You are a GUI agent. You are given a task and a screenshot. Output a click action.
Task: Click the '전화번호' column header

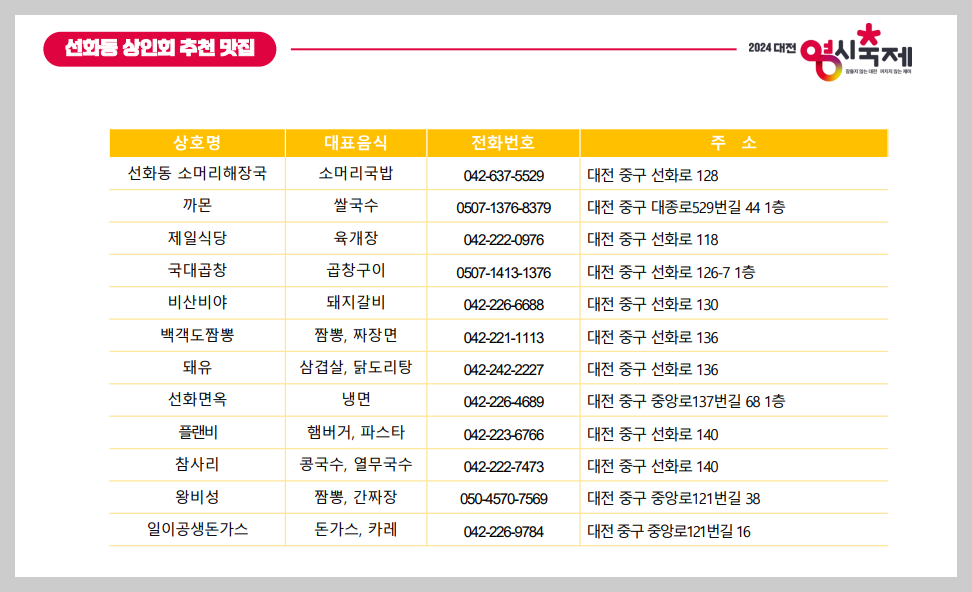(502, 143)
